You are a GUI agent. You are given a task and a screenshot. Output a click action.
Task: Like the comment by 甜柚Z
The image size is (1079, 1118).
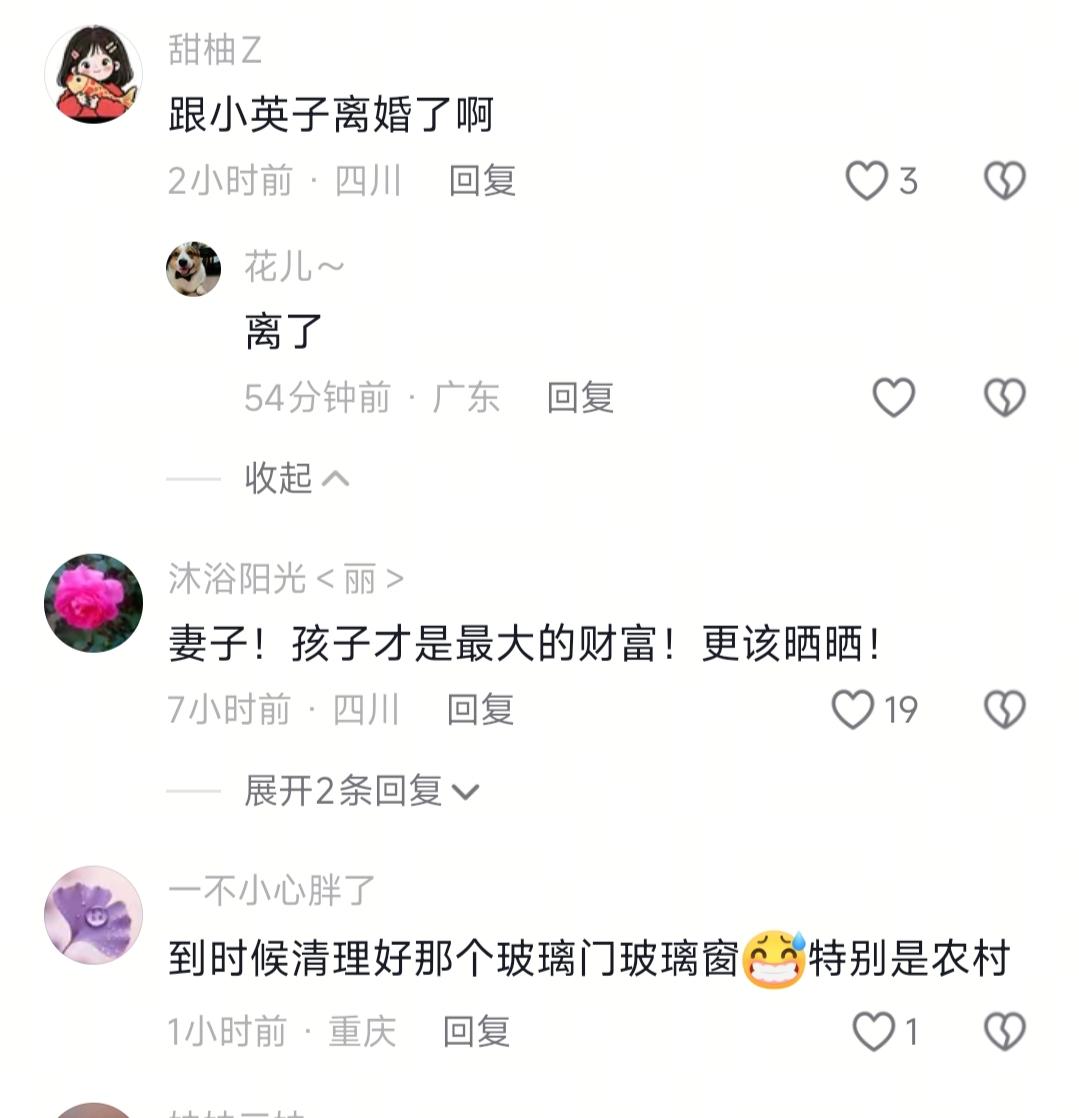866,180
